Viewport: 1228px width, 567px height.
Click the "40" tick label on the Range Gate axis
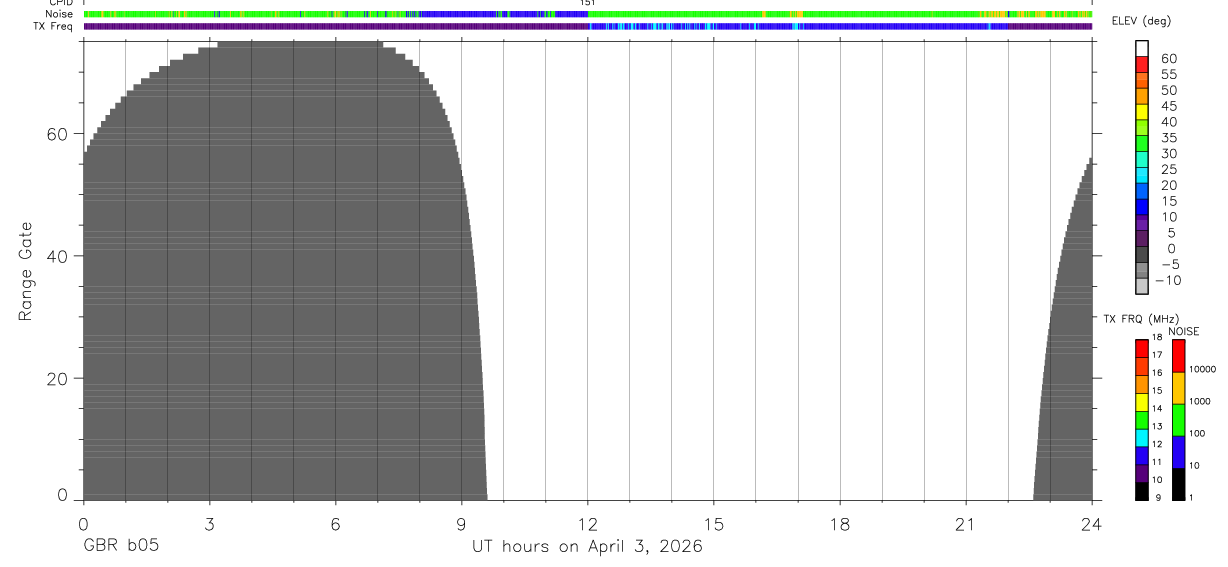click(x=58, y=256)
